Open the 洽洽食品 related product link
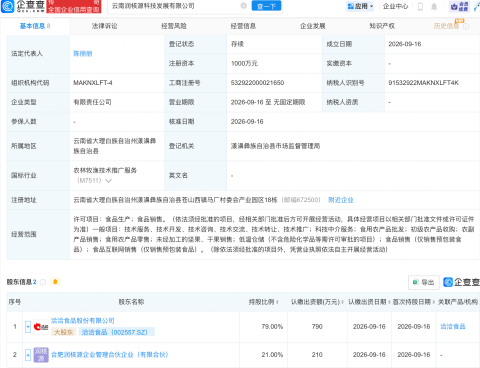Screen dimensions: 480x368 453,327
